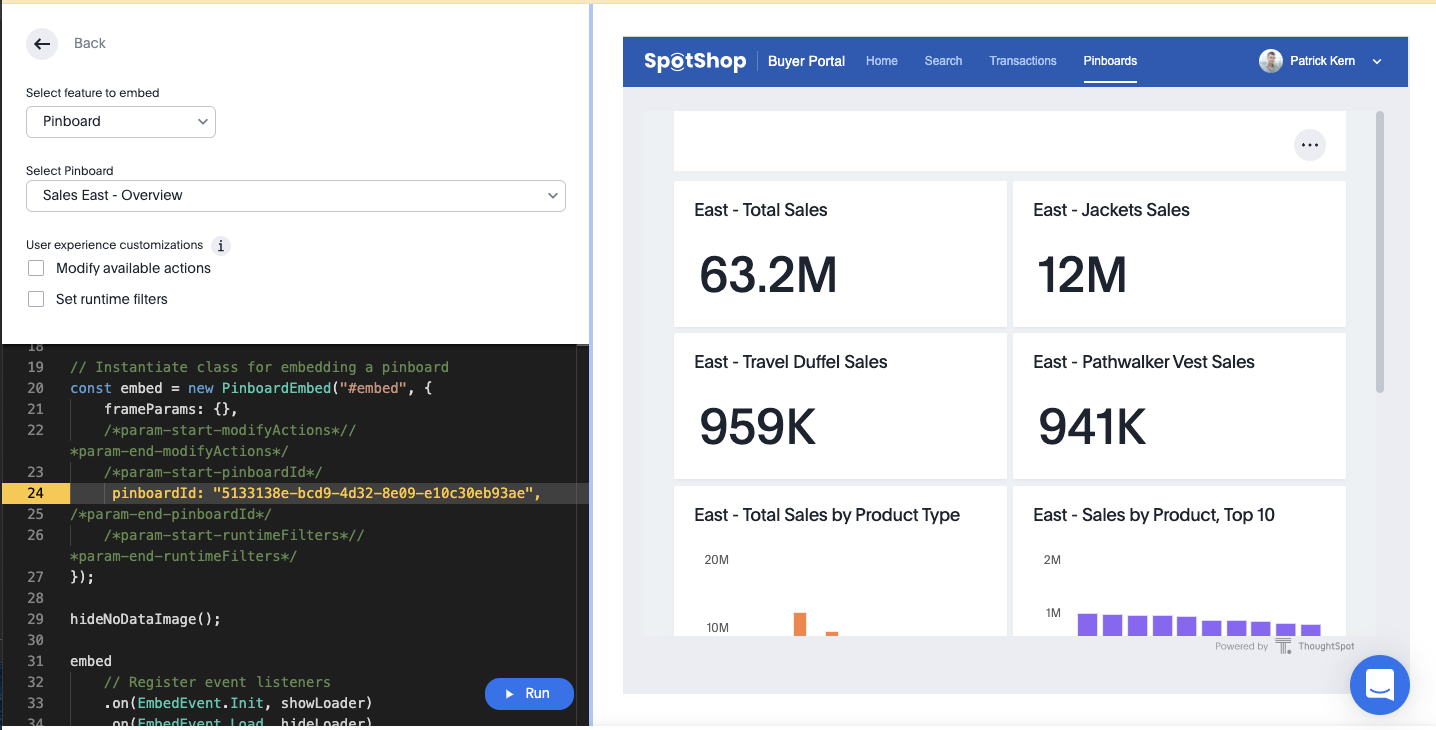This screenshot has width=1436, height=730.
Task: Select the Pinboards tab
Action: click(x=1110, y=61)
